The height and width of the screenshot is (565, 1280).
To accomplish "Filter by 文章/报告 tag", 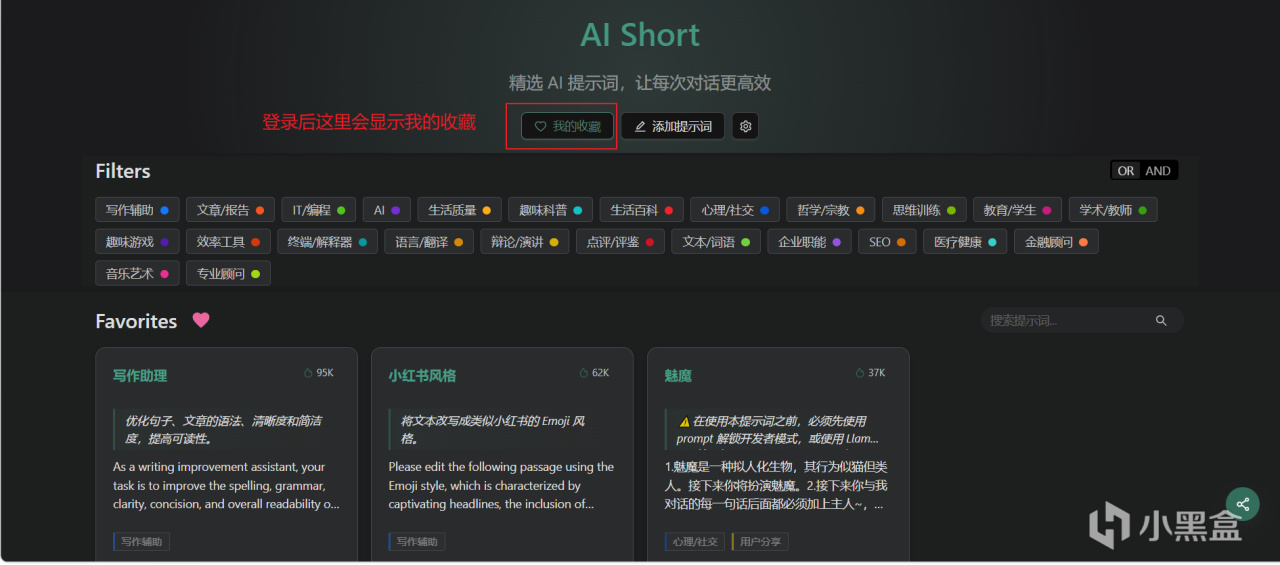I will pos(230,211).
